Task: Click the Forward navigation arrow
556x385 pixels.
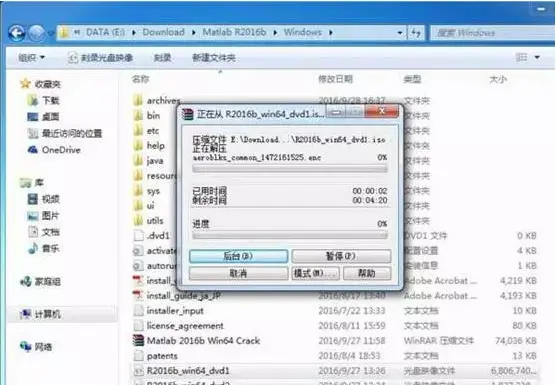Action: click(x=37, y=34)
